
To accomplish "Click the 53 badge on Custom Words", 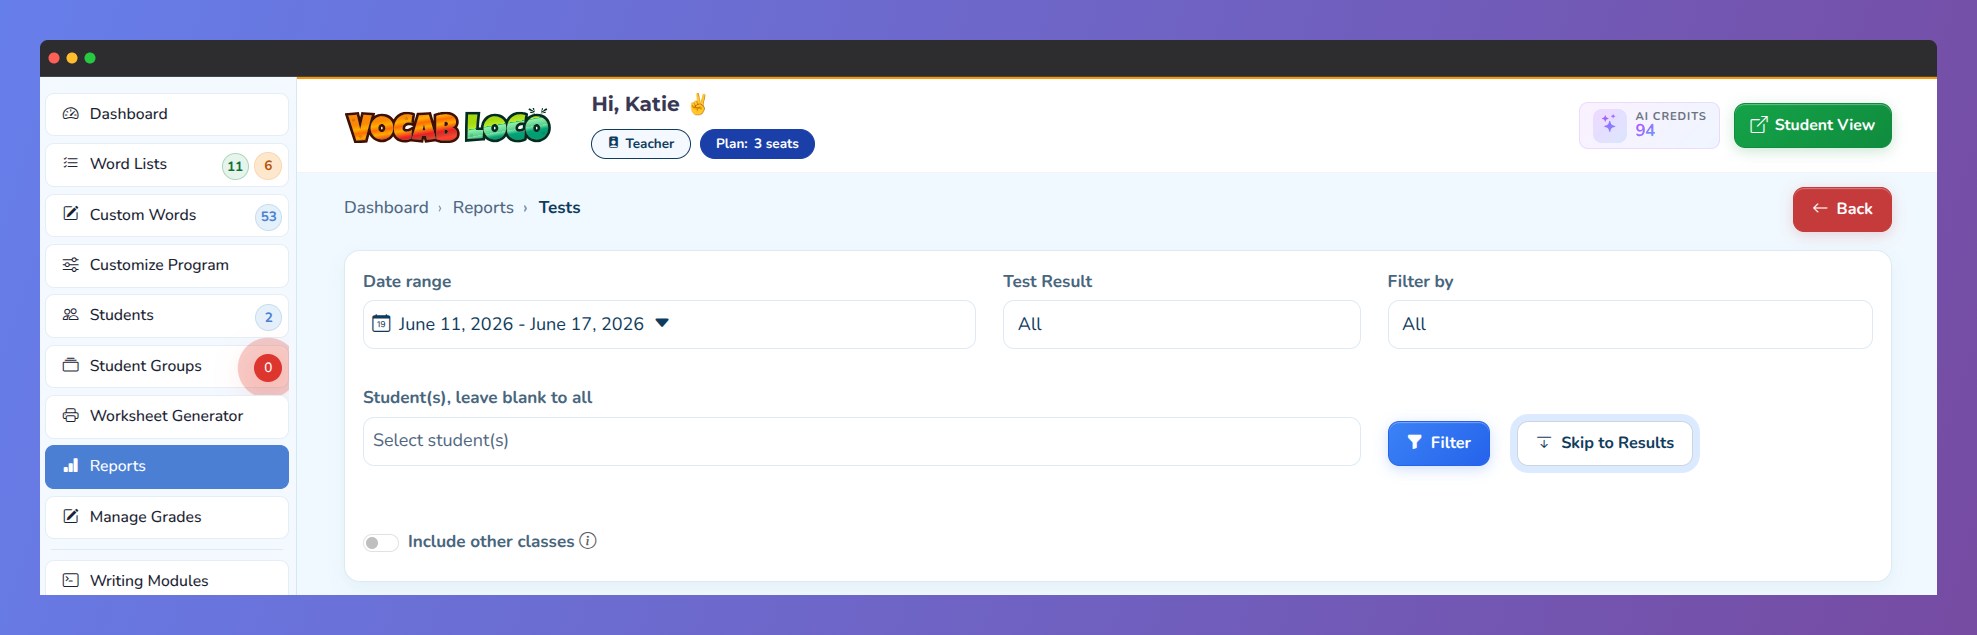I will point(268,216).
